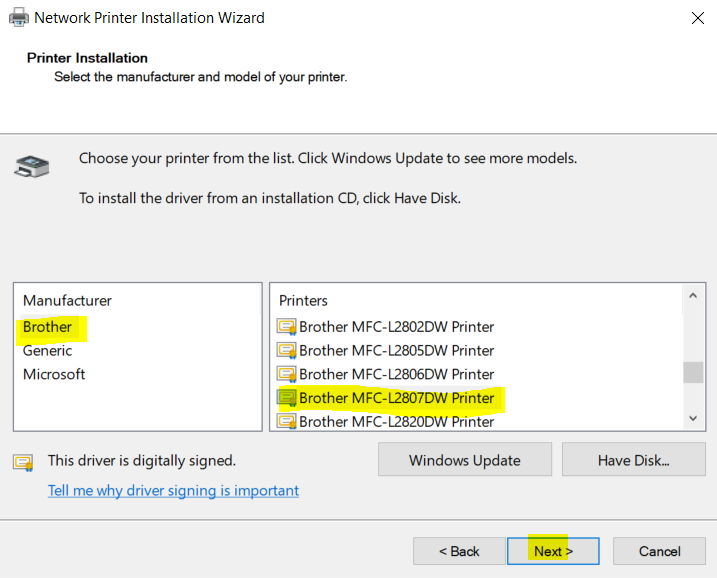The height and width of the screenshot is (578, 717).
Task: Click the Printers list scrollbar thumb
Action: [693, 372]
